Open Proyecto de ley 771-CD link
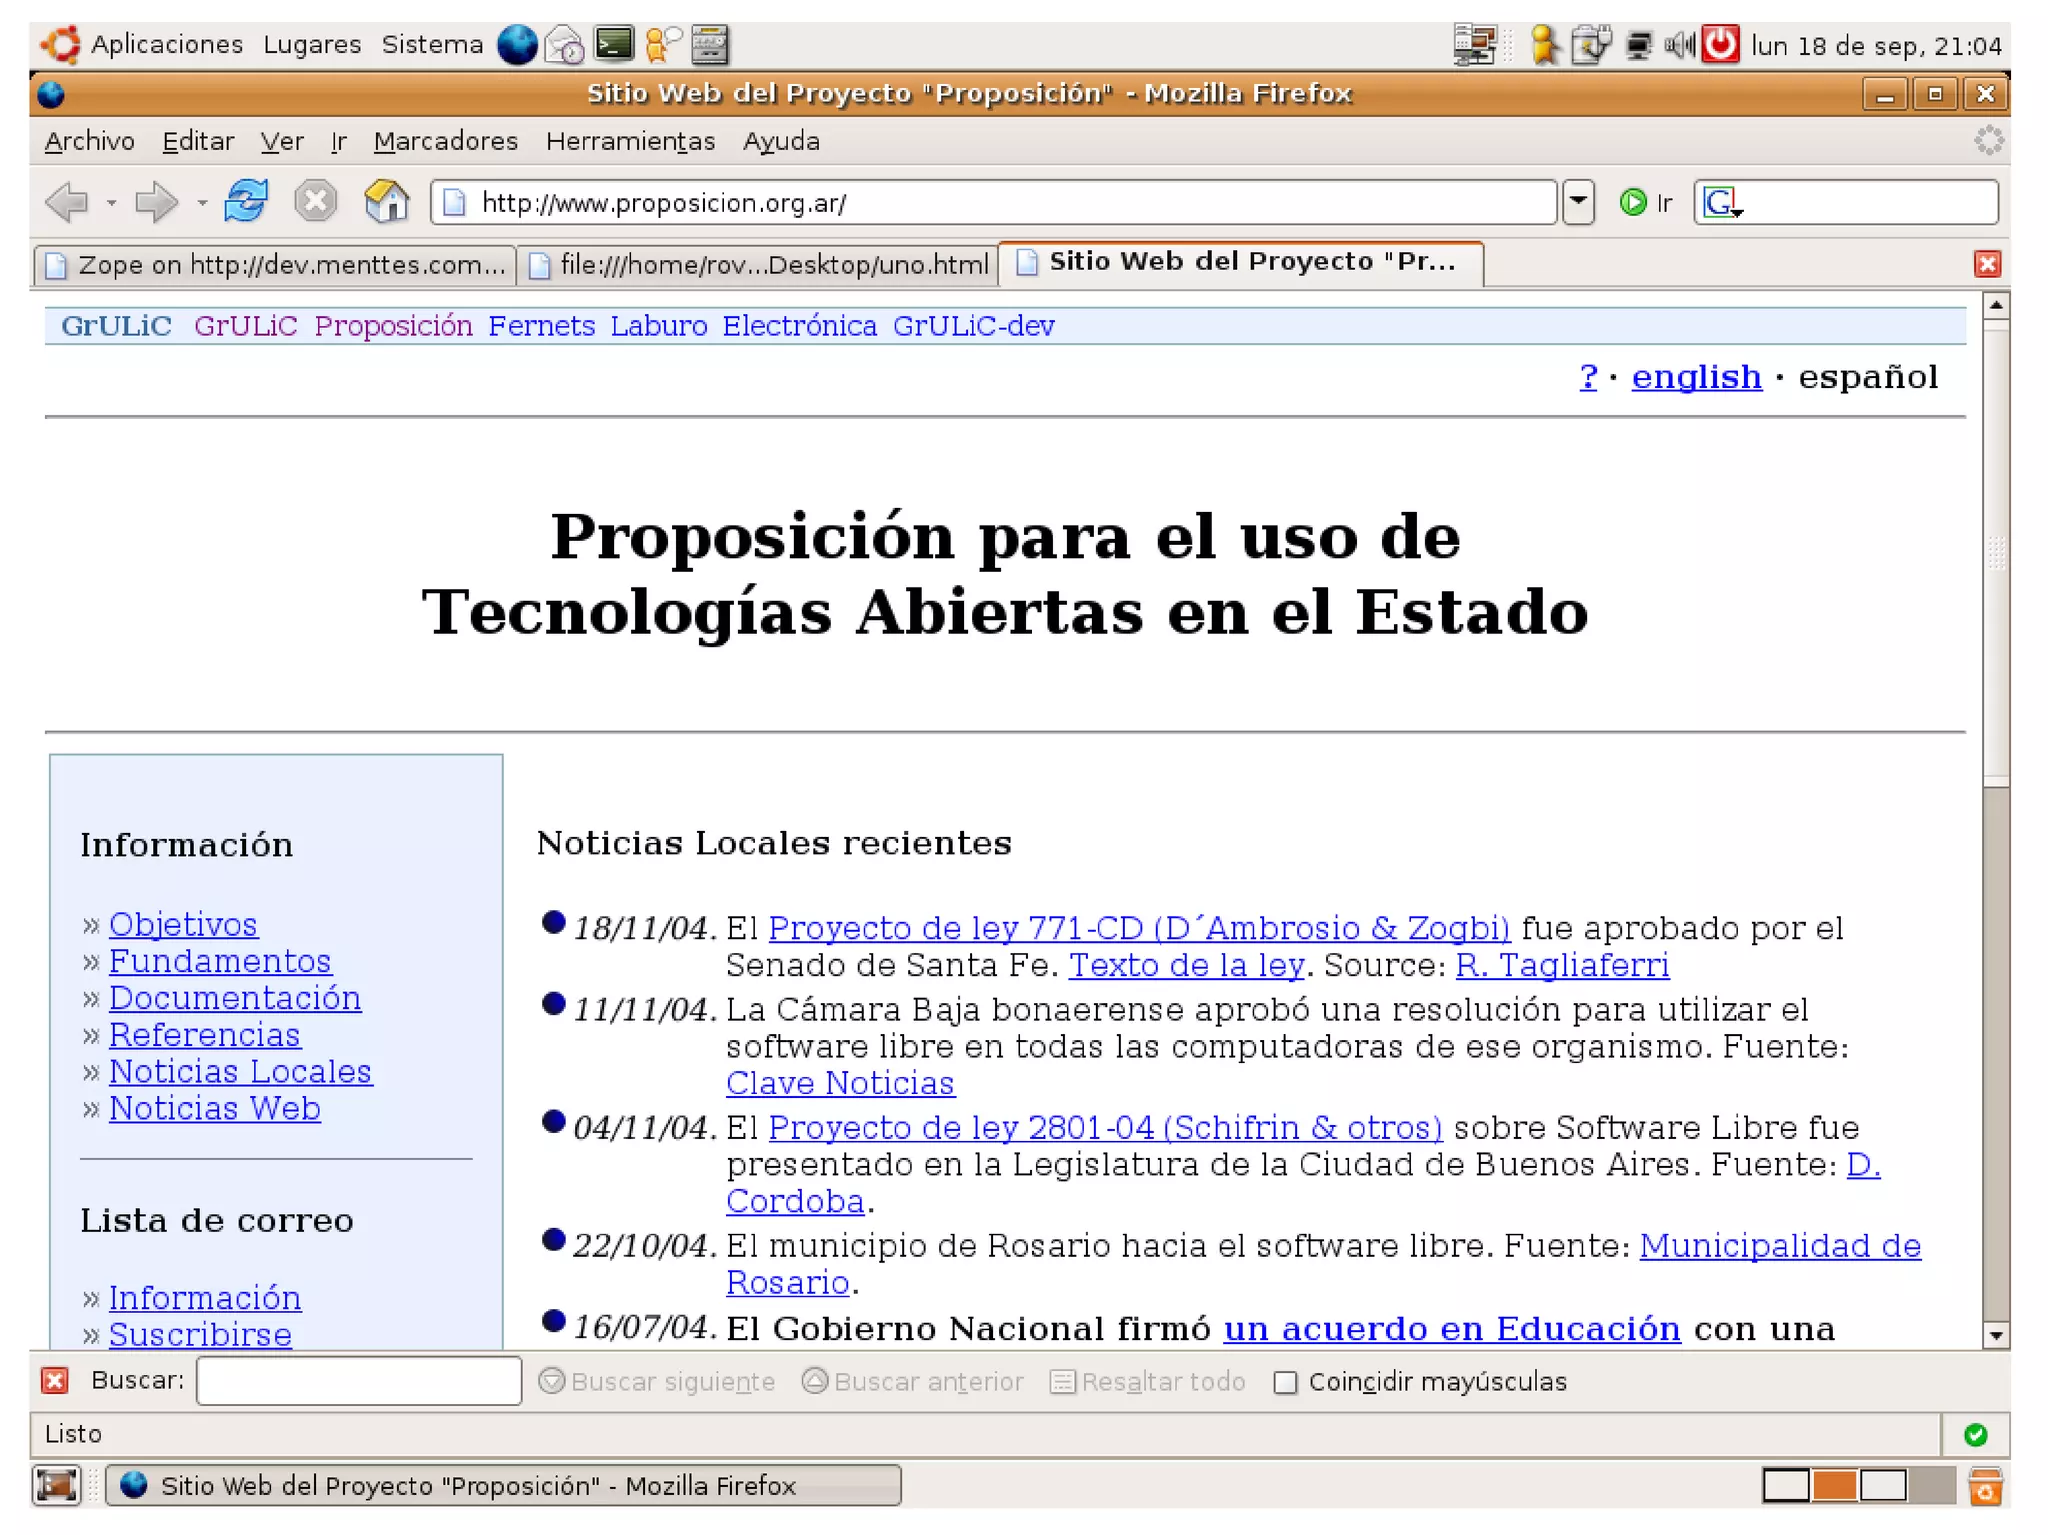 click(x=1139, y=928)
